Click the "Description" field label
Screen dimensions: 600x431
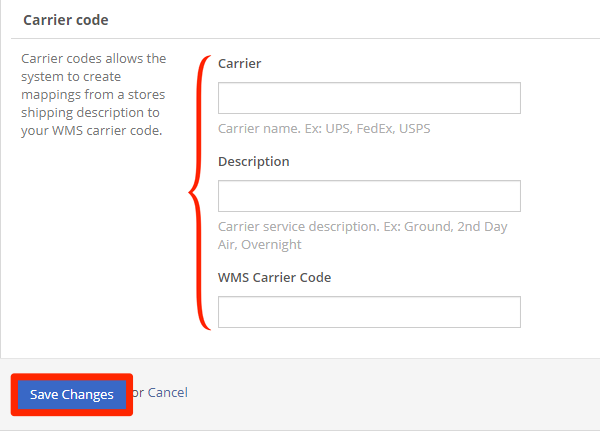point(254,162)
